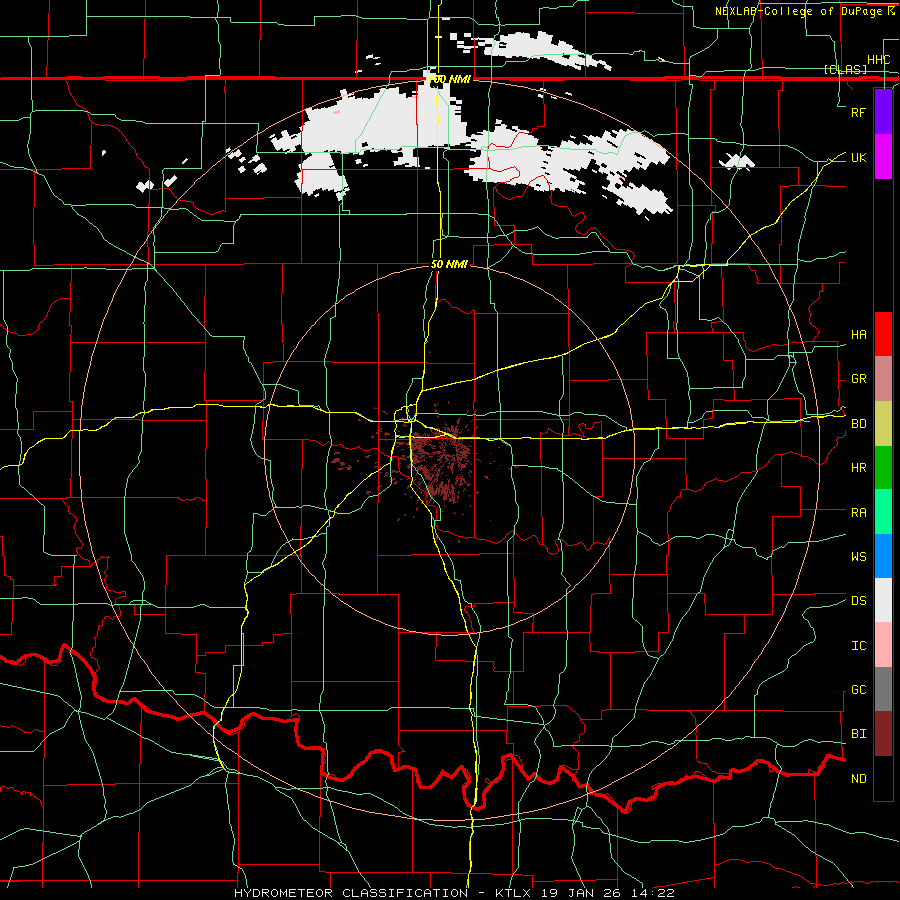This screenshot has width=900, height=900.
Task: Click the UK legend label
Action: [858, 157]
